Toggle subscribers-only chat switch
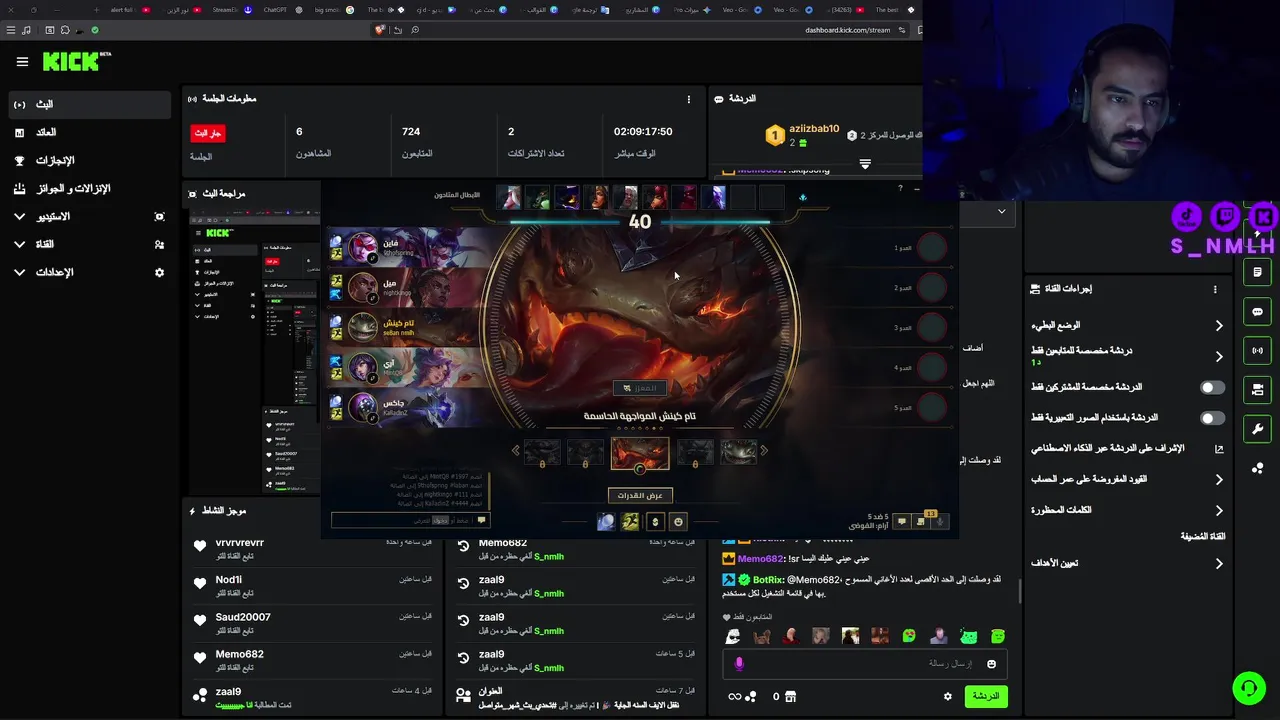The width and height of the screenshot is (1280, 720). pos(1212,387)
